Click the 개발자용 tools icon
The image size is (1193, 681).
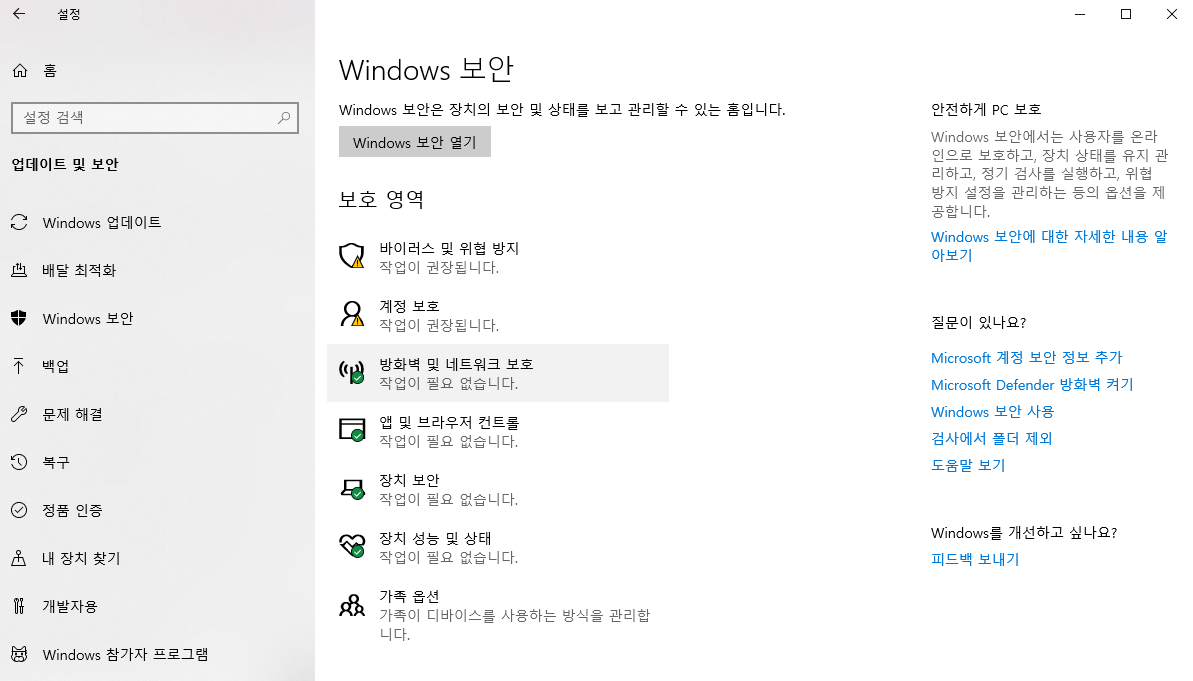click(19, 606)
